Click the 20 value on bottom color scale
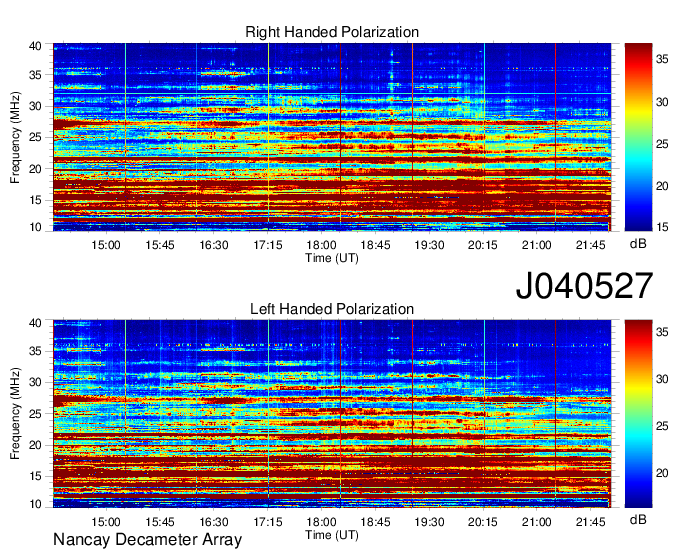Viewport: 680px width, 552px height. tap(662, 473)
